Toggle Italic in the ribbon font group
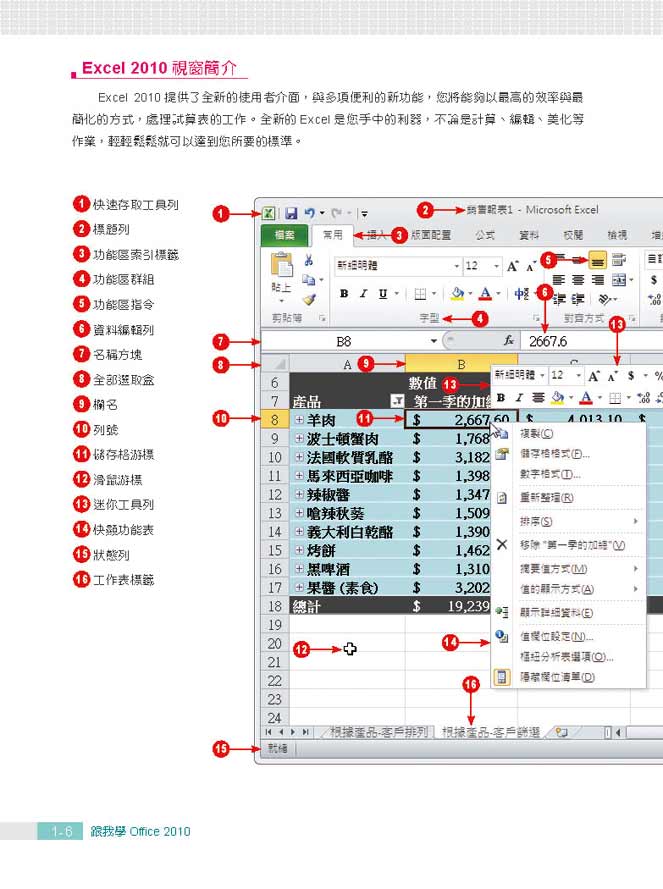The height and width of the screenshot is (889, 663). pyautogui.click(x=363, y=294)
